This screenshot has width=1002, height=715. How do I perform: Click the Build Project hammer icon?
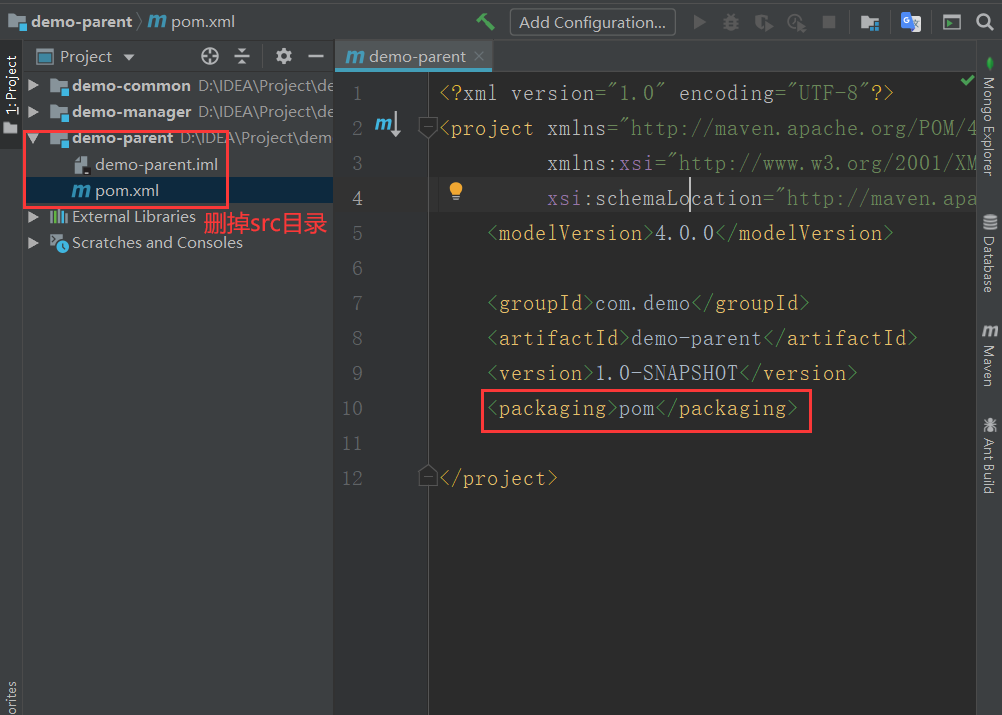[485, 22]
